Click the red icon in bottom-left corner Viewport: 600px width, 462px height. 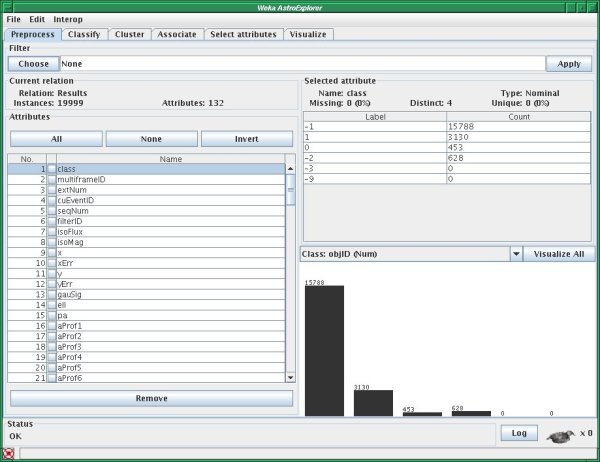9,453
